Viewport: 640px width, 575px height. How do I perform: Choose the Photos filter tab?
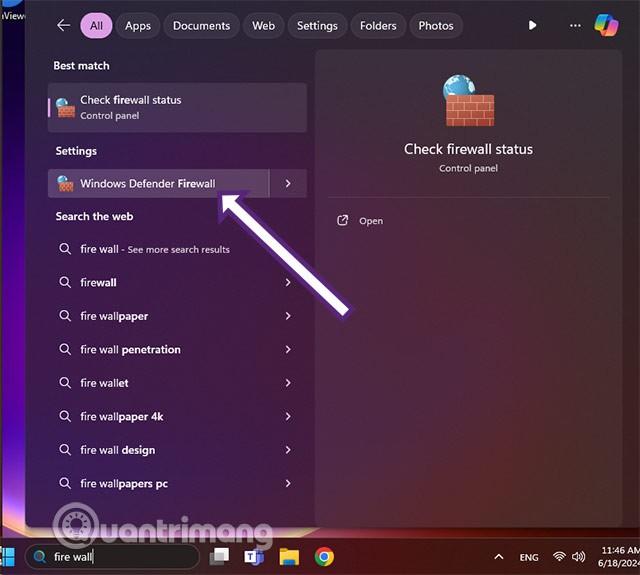point(436,25)
